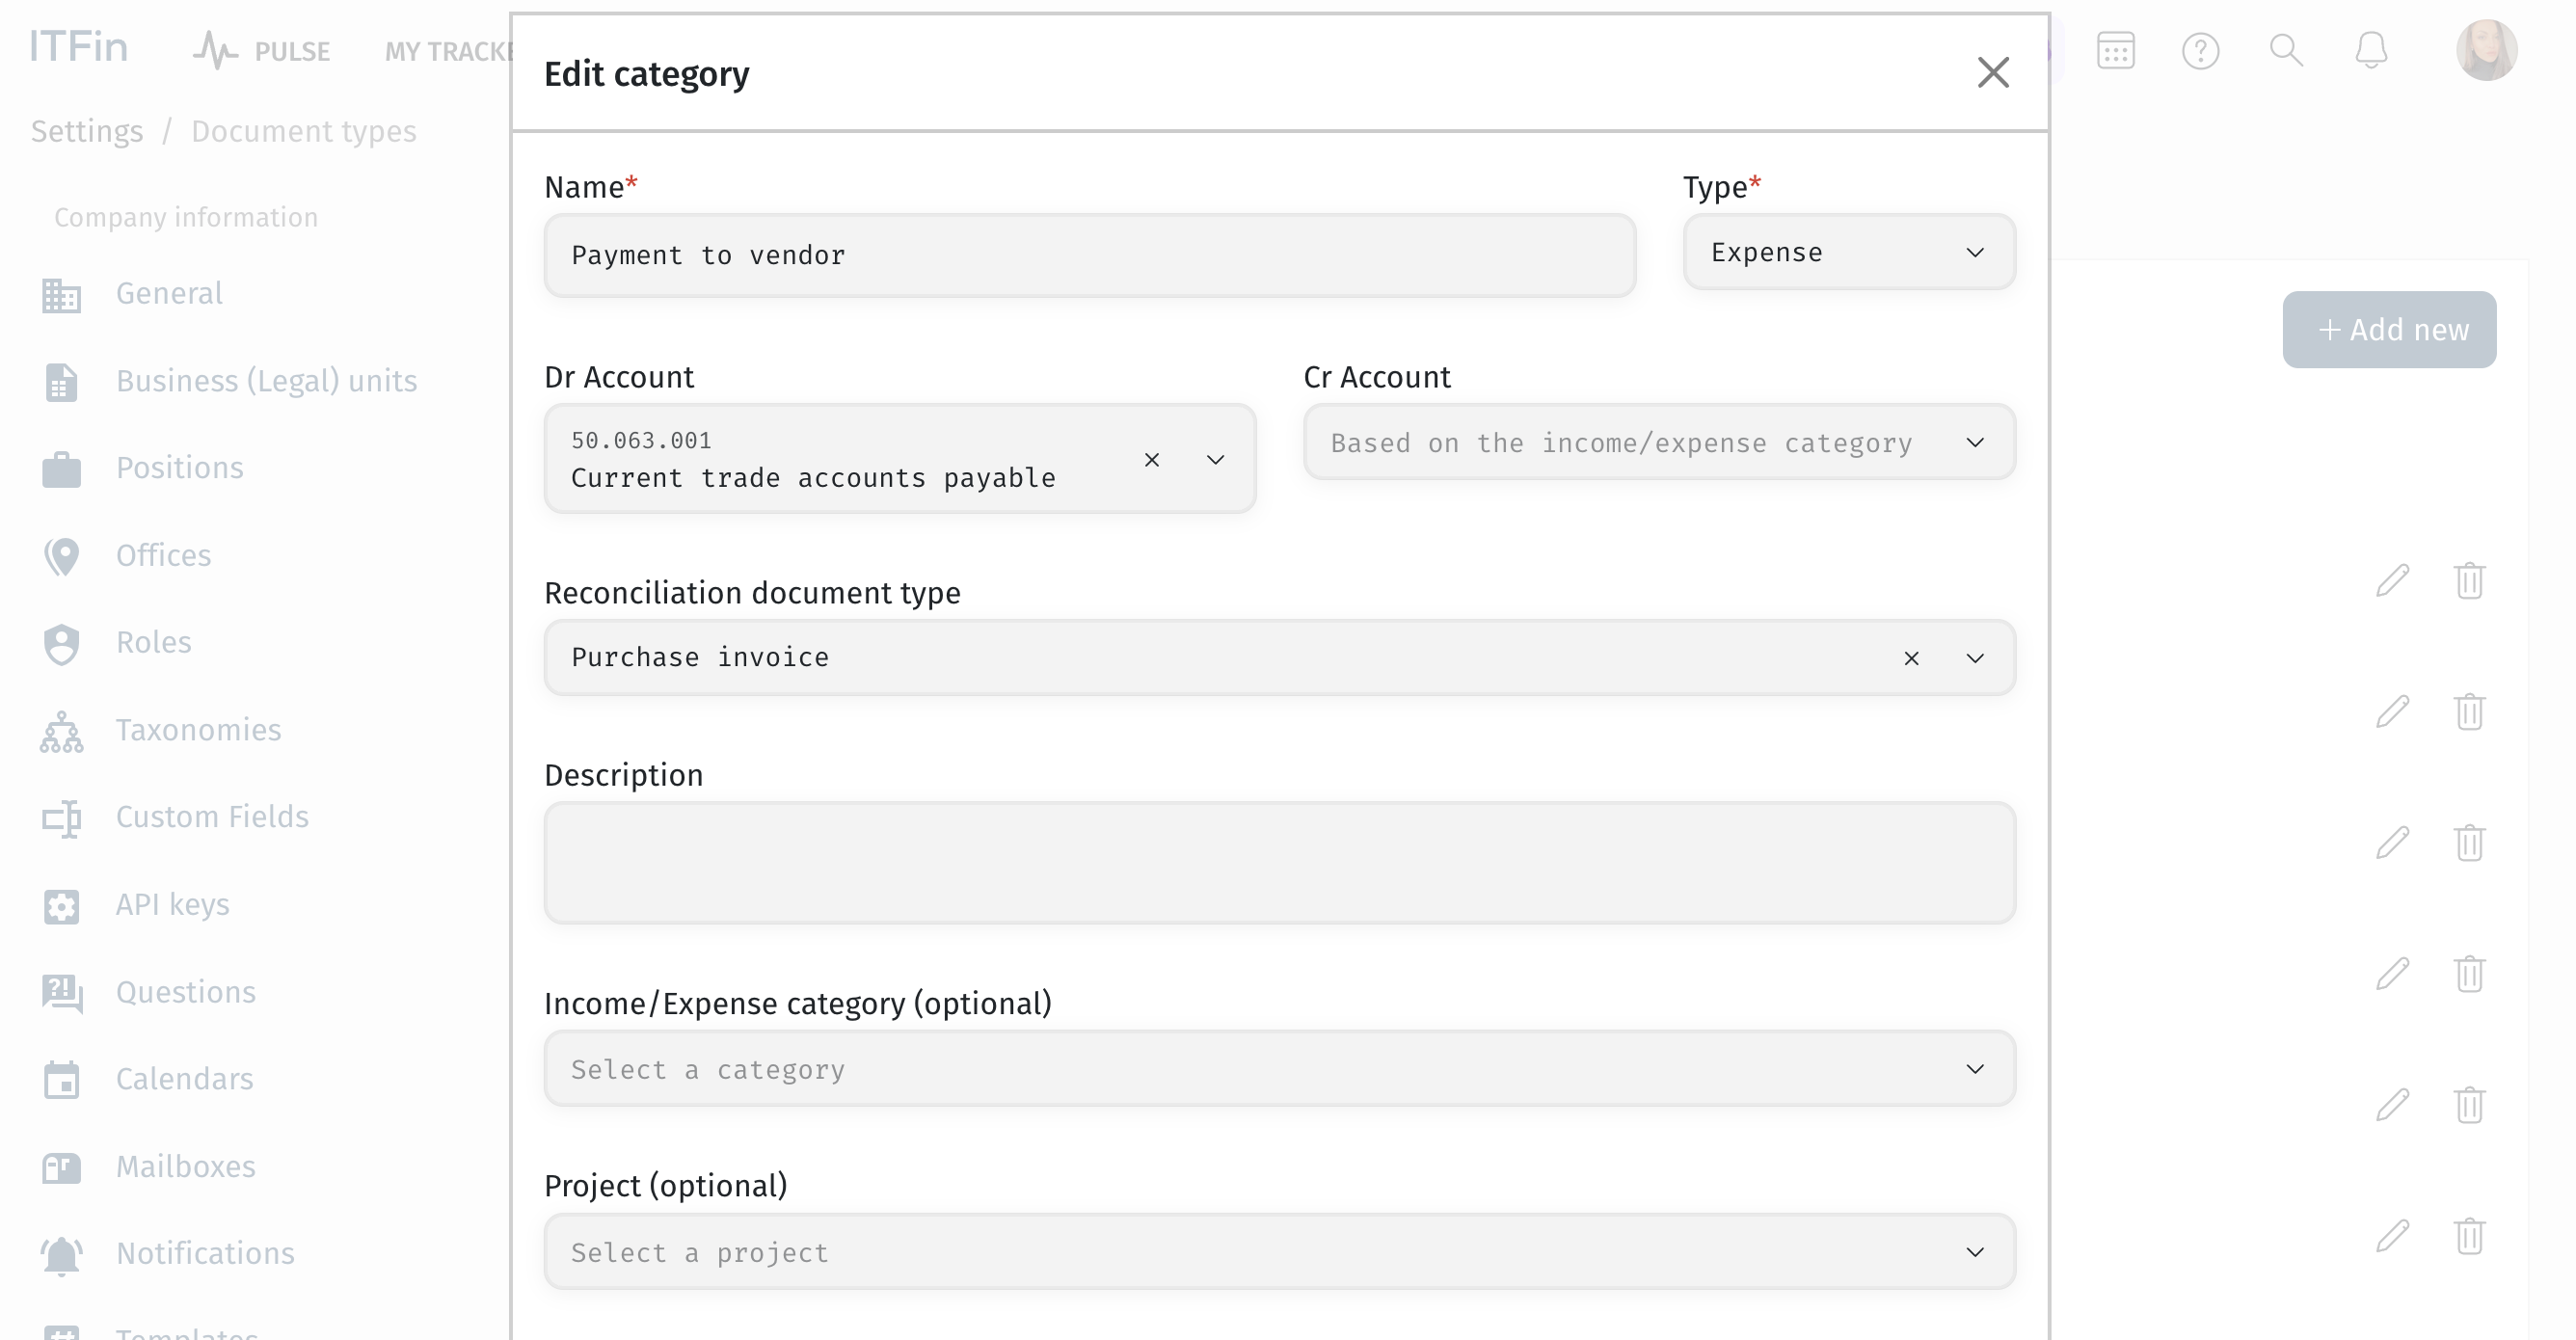Viewport: 2576px width, 1340px height.
Task: Clear the Purchase invoice selection
Action: coord(1911,658)
